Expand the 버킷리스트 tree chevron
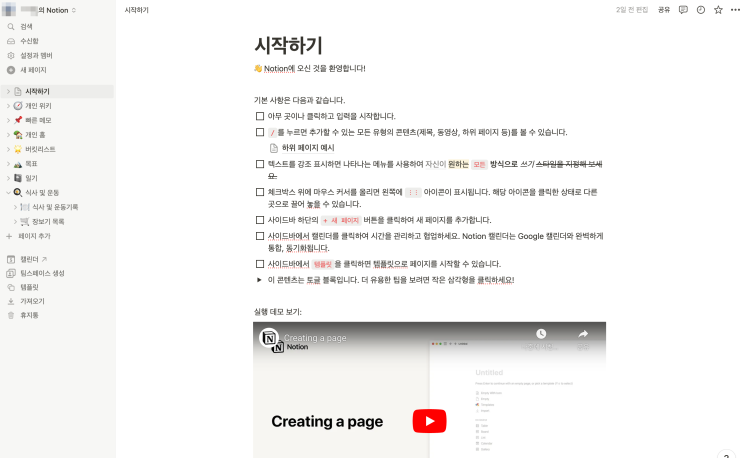The image size is (743, 458). 8,149
